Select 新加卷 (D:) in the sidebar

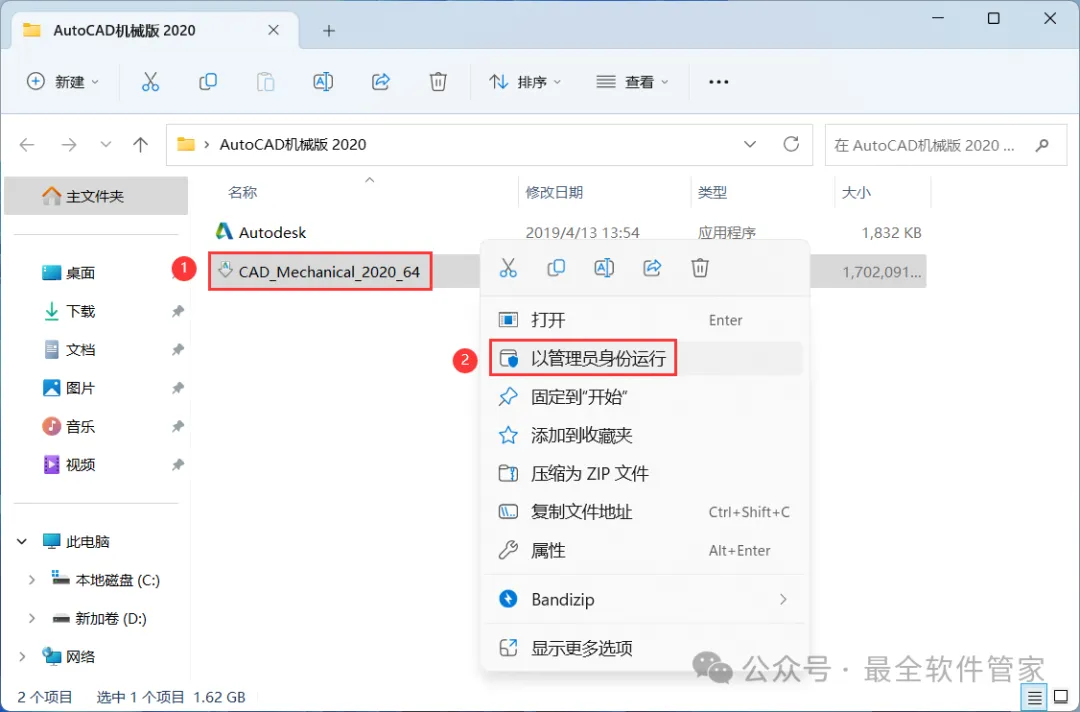pyautogui.click(x=100, y=619)
